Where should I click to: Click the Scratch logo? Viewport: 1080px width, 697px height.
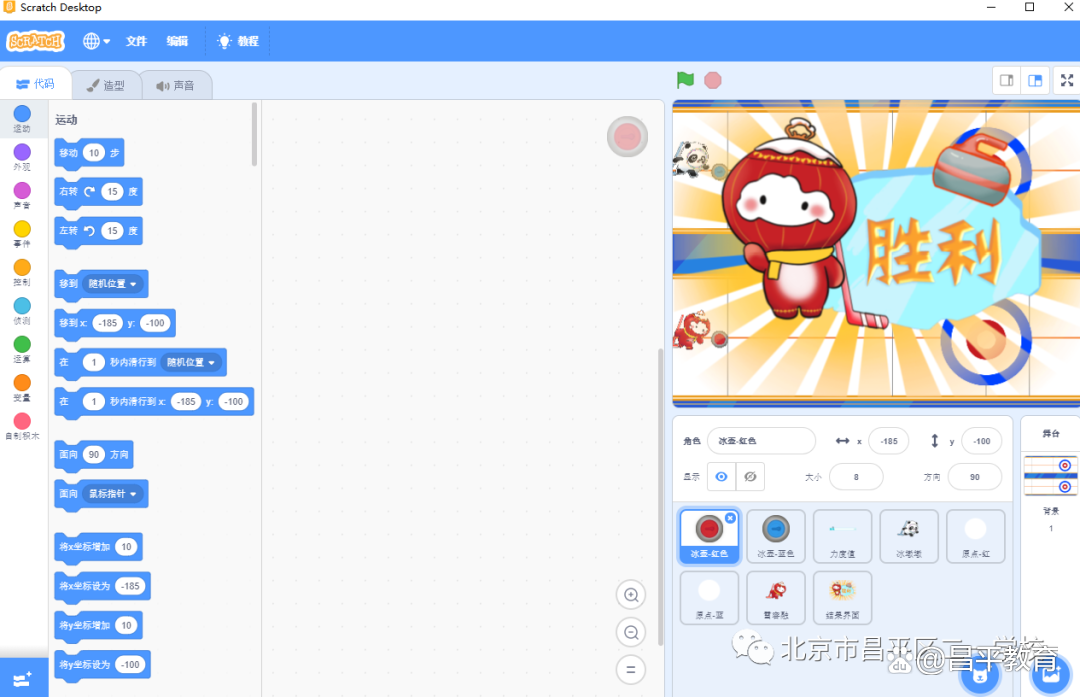36,41
